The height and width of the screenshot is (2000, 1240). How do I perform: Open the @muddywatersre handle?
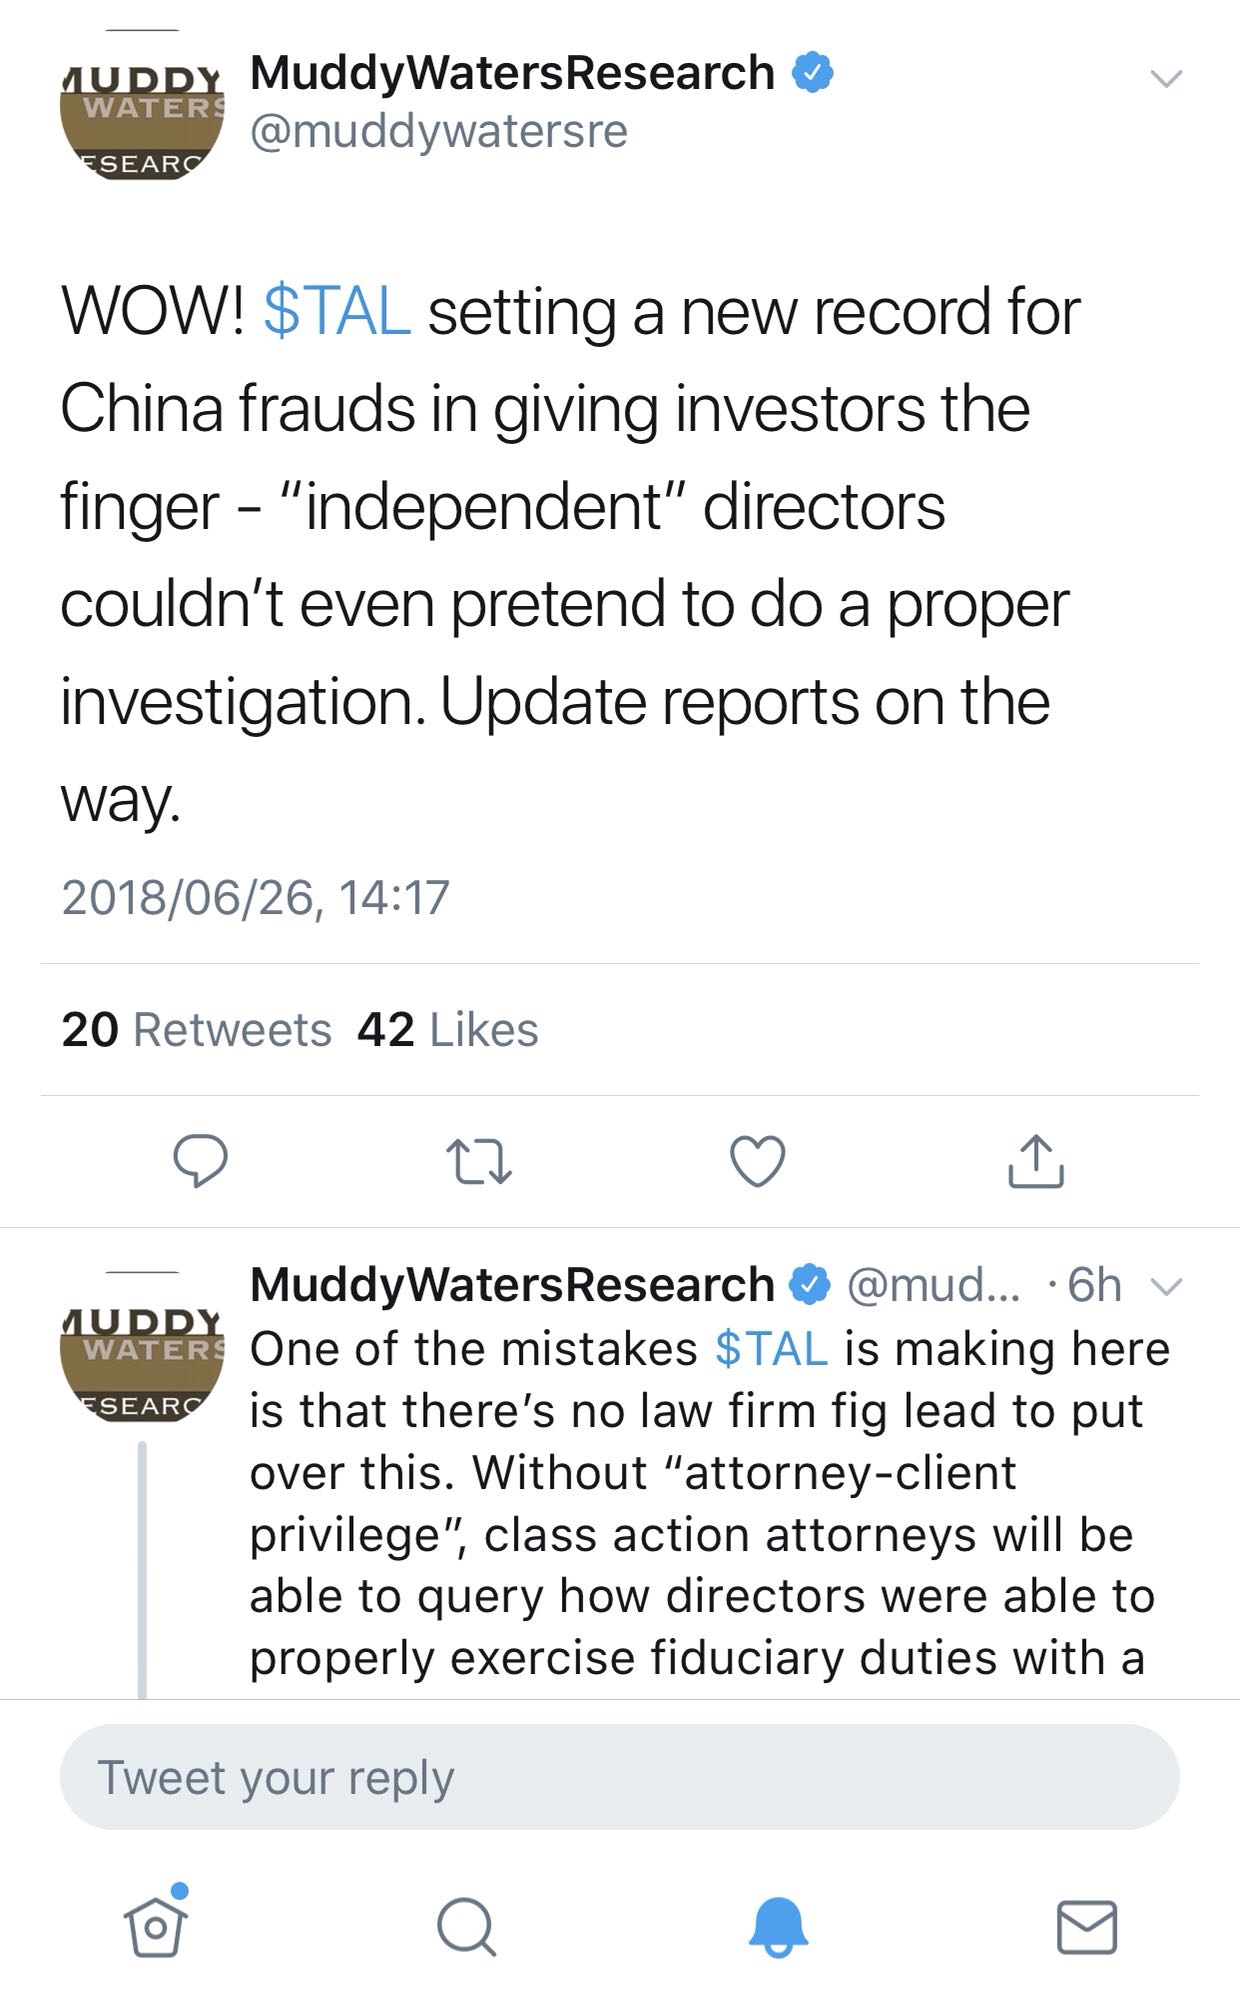click(438, 131)
